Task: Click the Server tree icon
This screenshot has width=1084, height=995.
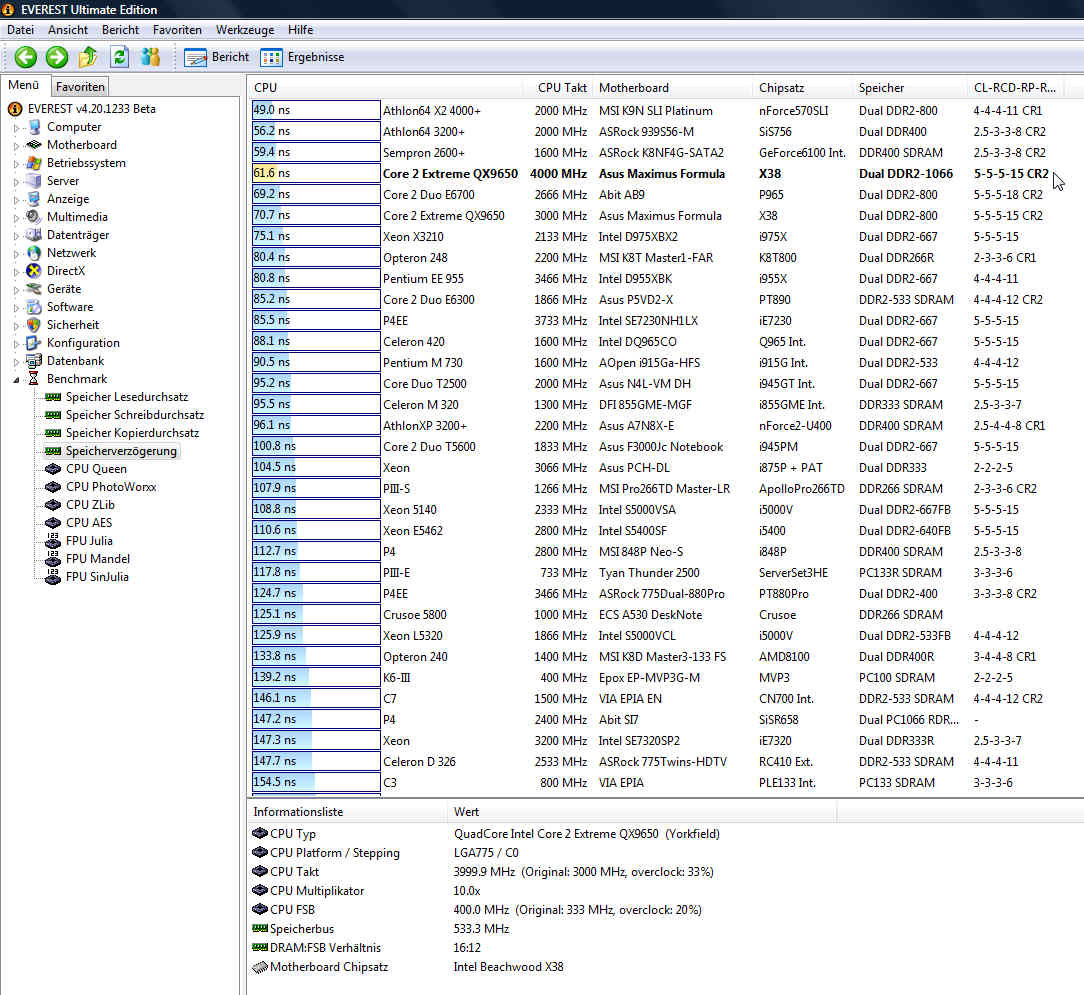Action: coord(34,181)
